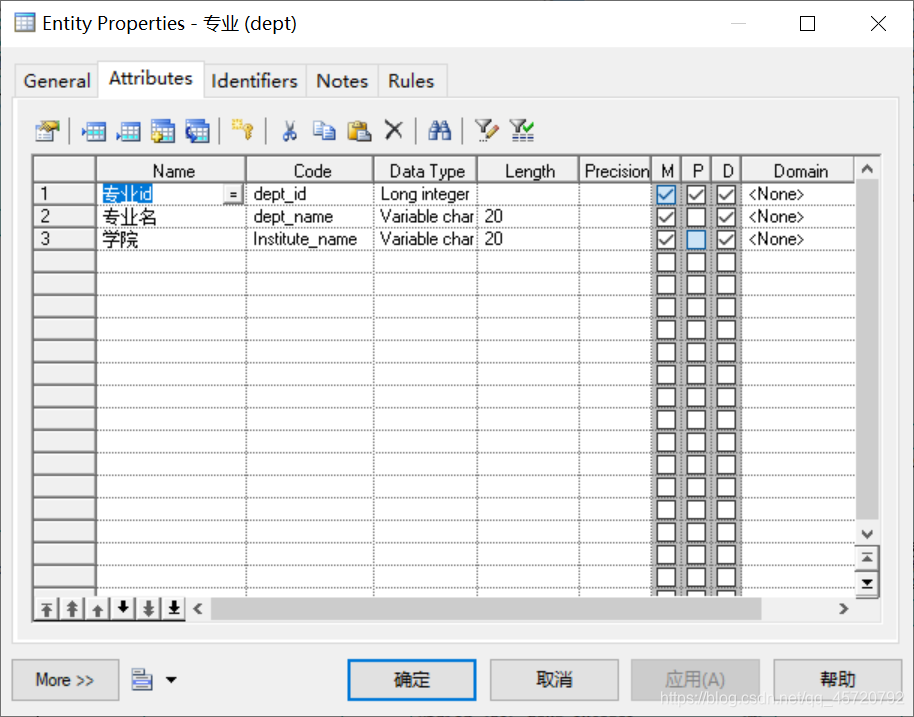The image size is (914, 717).
Task: Cut the selected row with scissors icon
Action: [x=290, y=131]
